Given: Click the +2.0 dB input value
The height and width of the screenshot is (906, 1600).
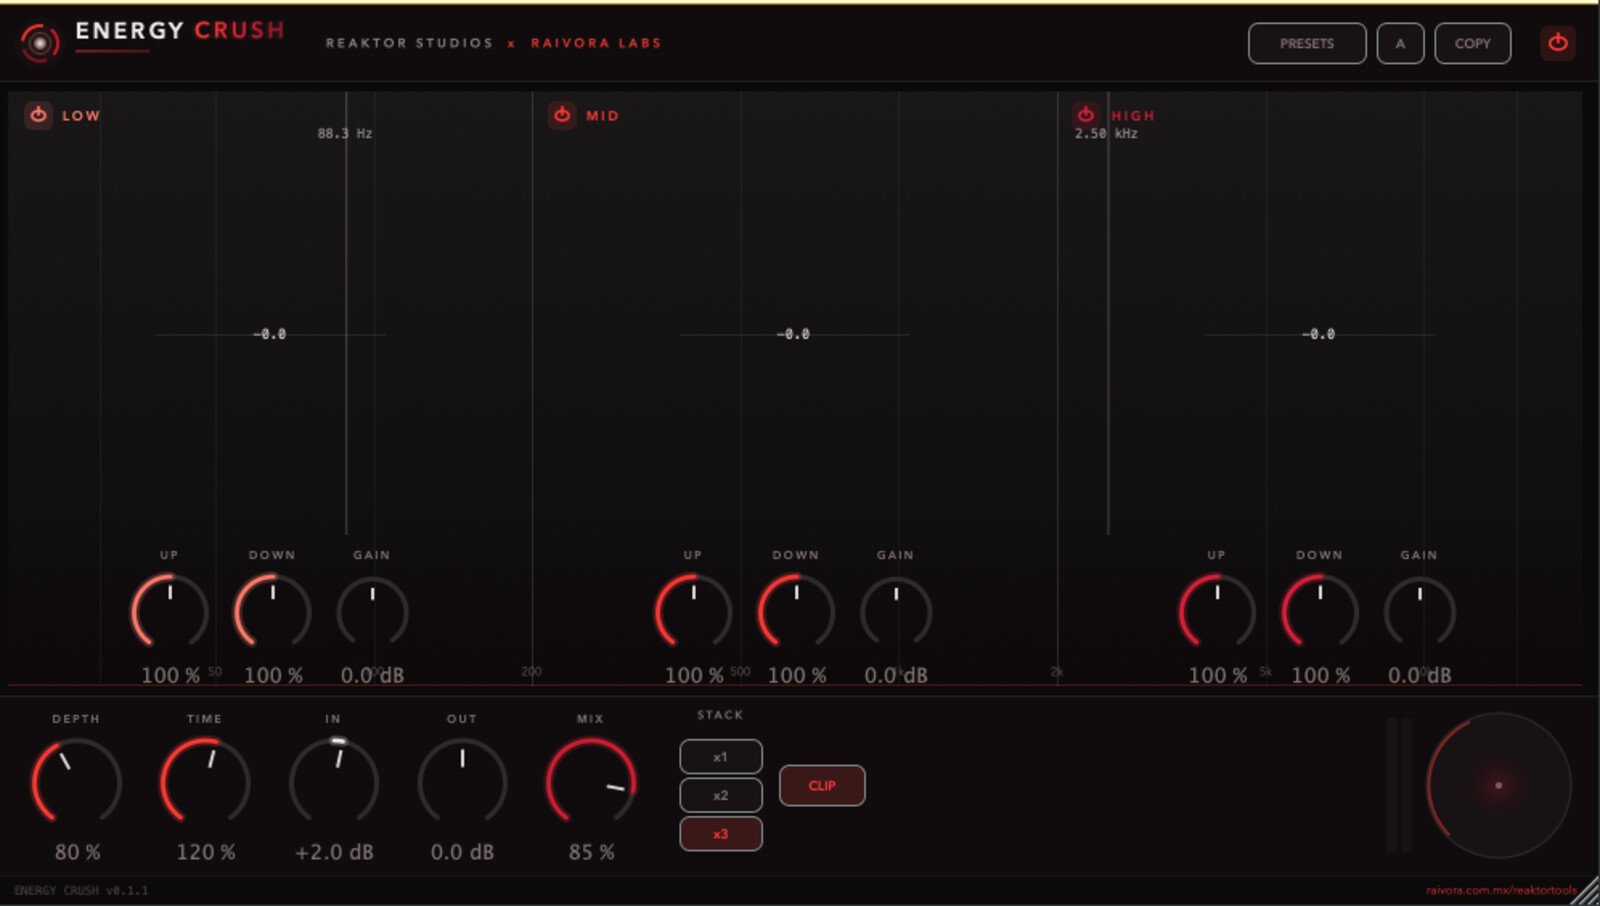Looking at the screenshot, I should pos(334,852).
